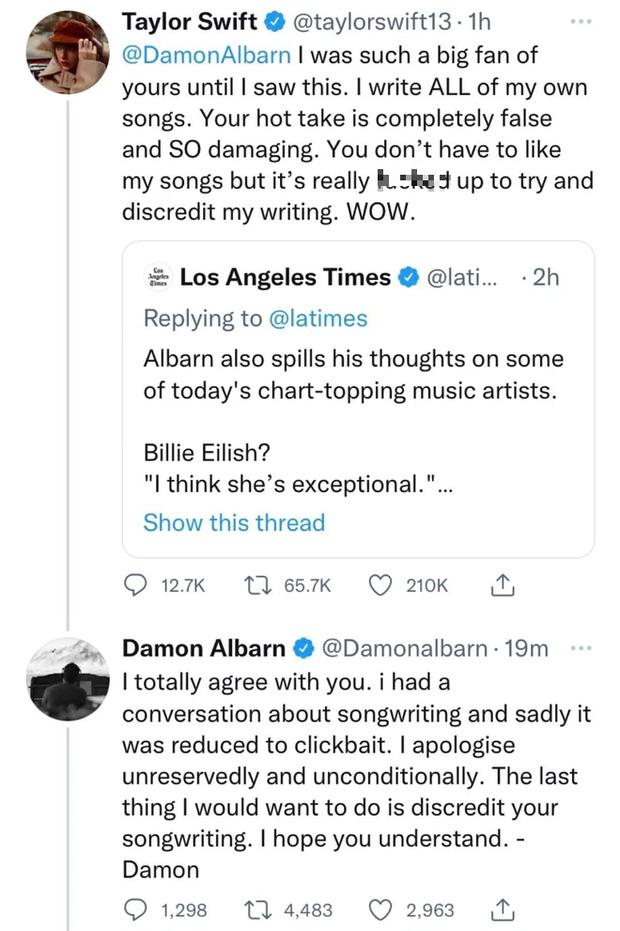Open @latimes link in quoted reply
The width and height of the screenshot is (620, 931).
(316, 318)
